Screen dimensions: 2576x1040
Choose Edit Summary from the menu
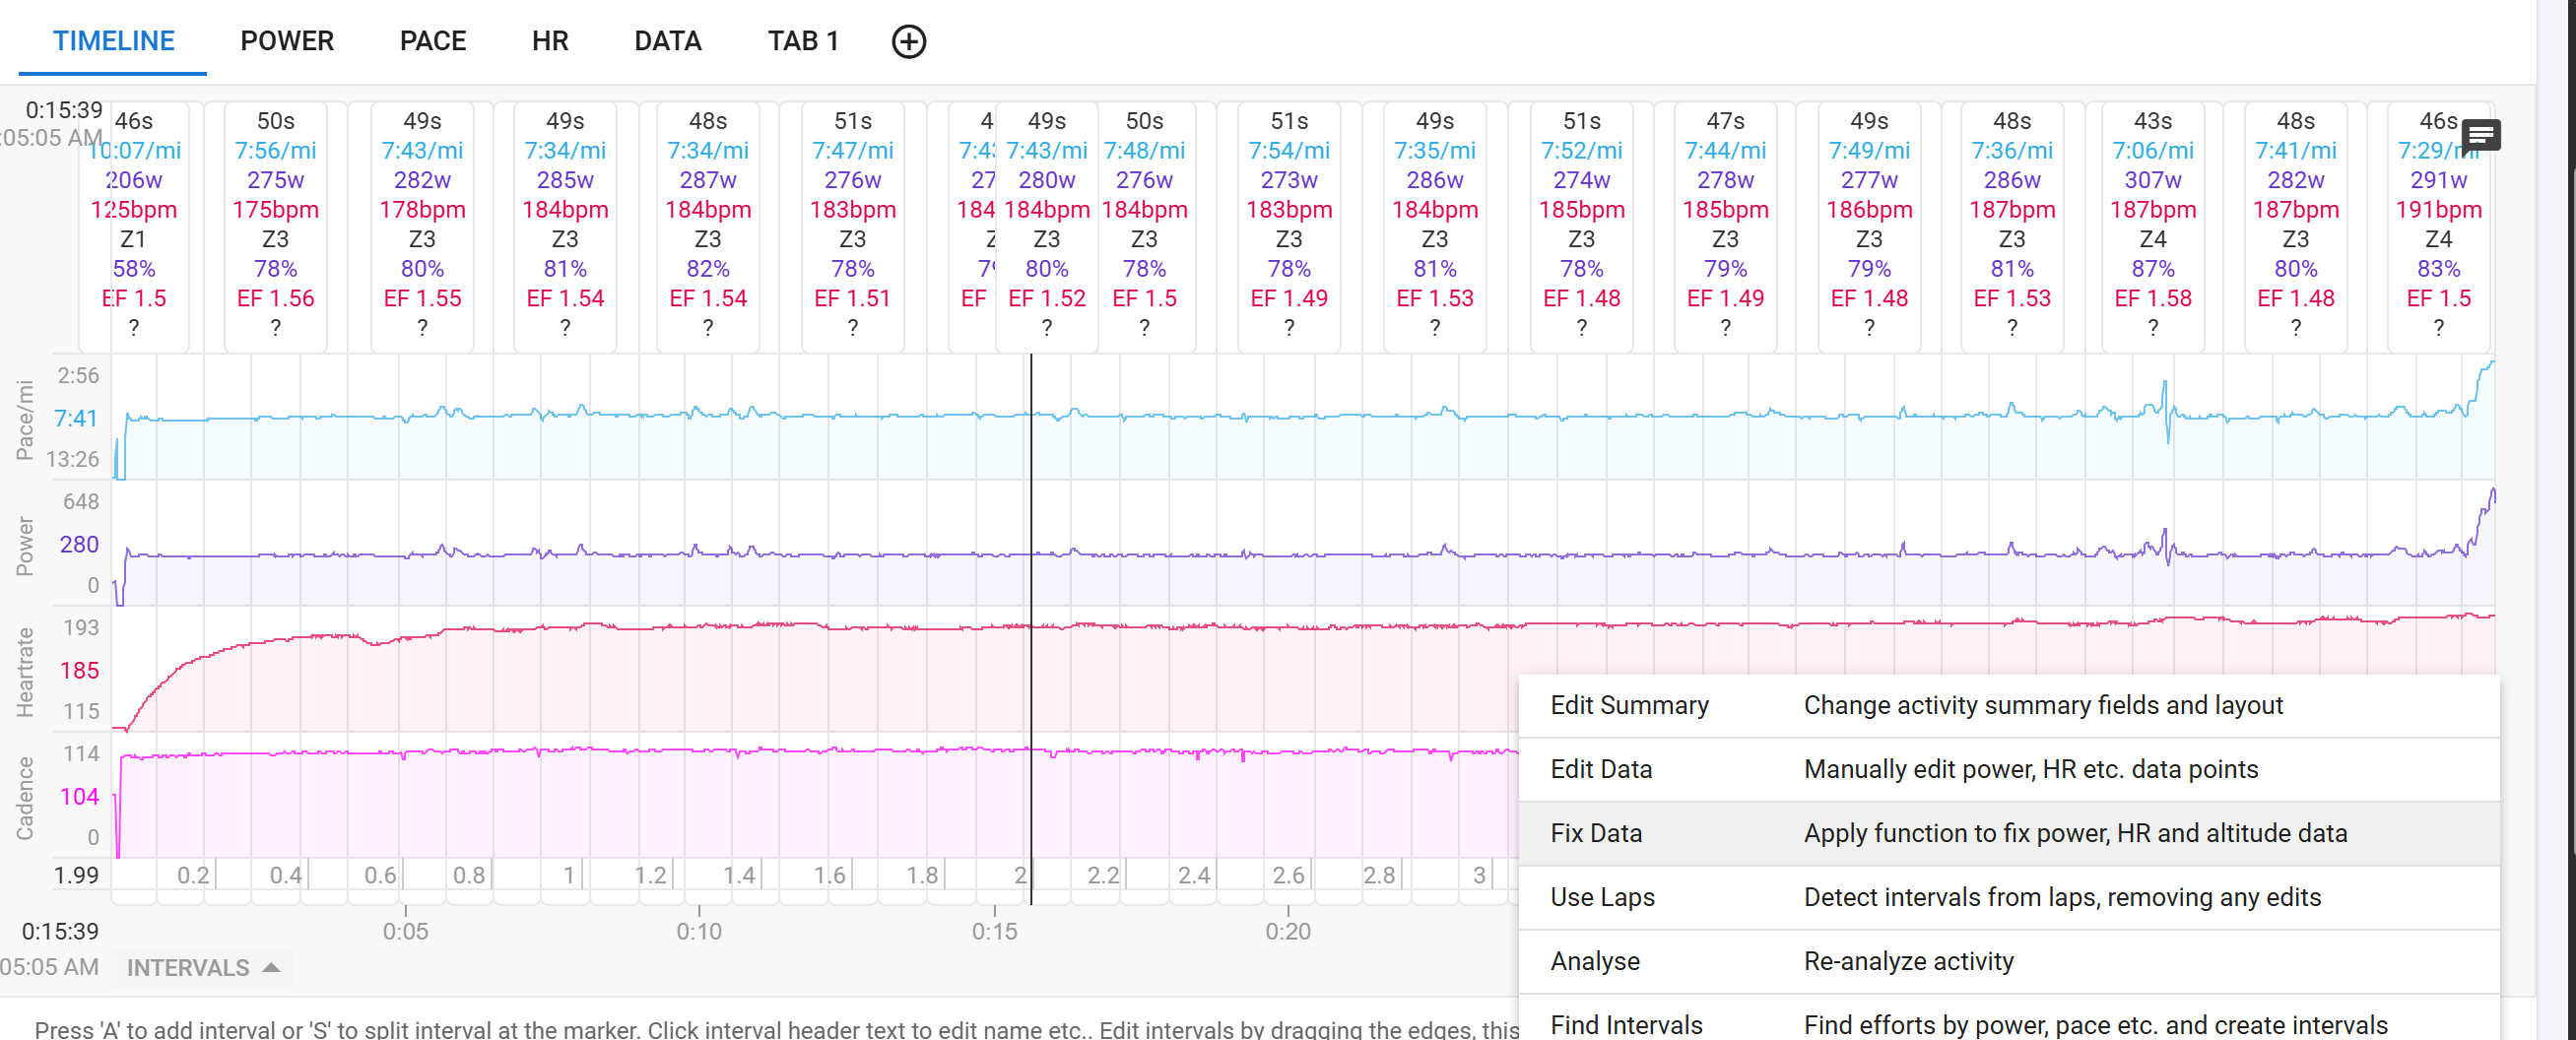1629,705
